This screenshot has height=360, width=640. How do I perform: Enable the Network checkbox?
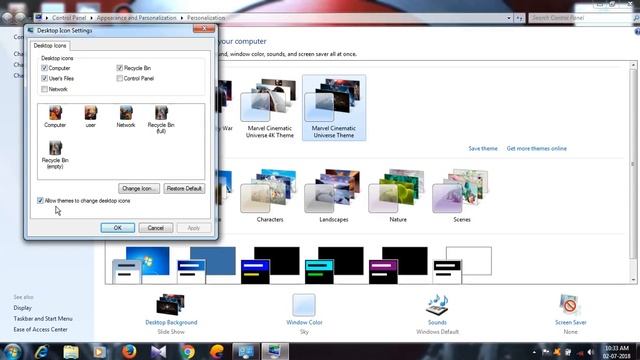pos(44,89)
